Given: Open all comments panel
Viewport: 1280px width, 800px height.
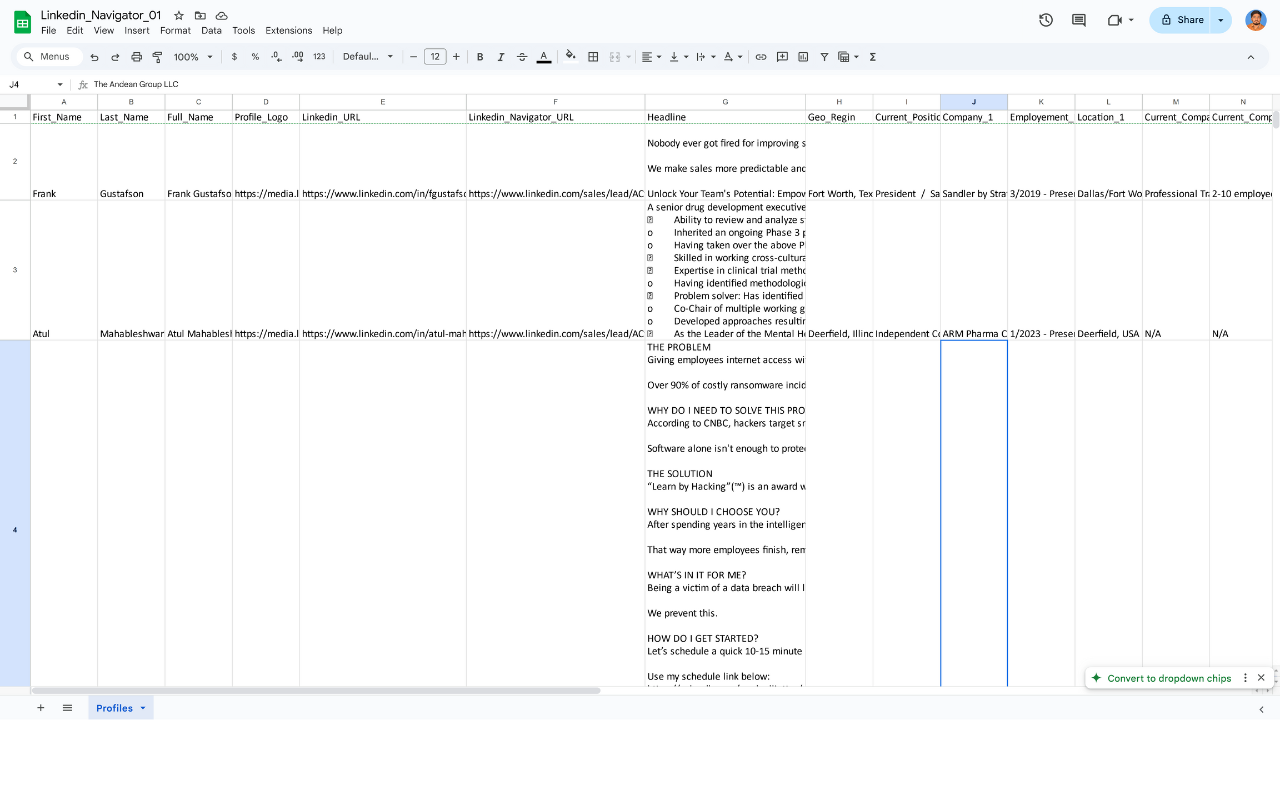Looking at the screenshot, I should coord(1079,20).
